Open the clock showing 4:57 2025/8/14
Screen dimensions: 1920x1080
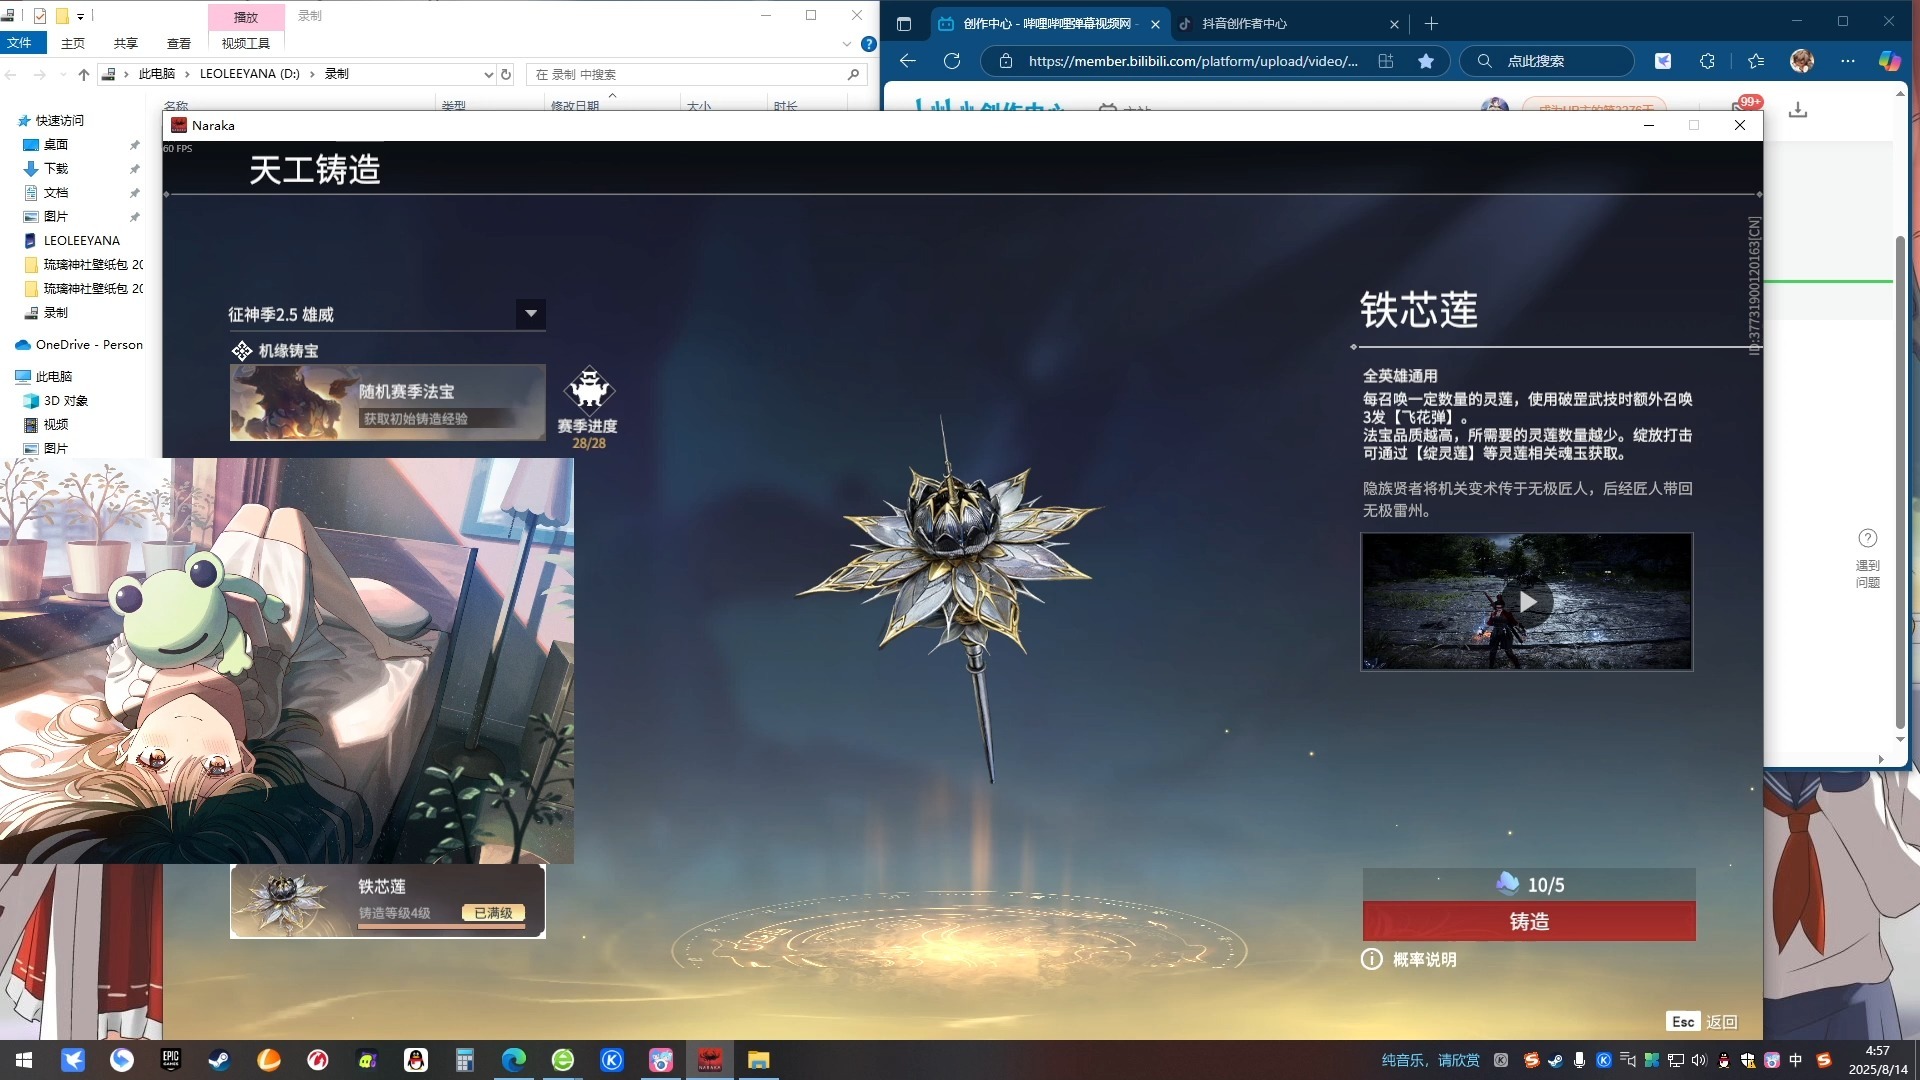[x=1877, y=1060]
